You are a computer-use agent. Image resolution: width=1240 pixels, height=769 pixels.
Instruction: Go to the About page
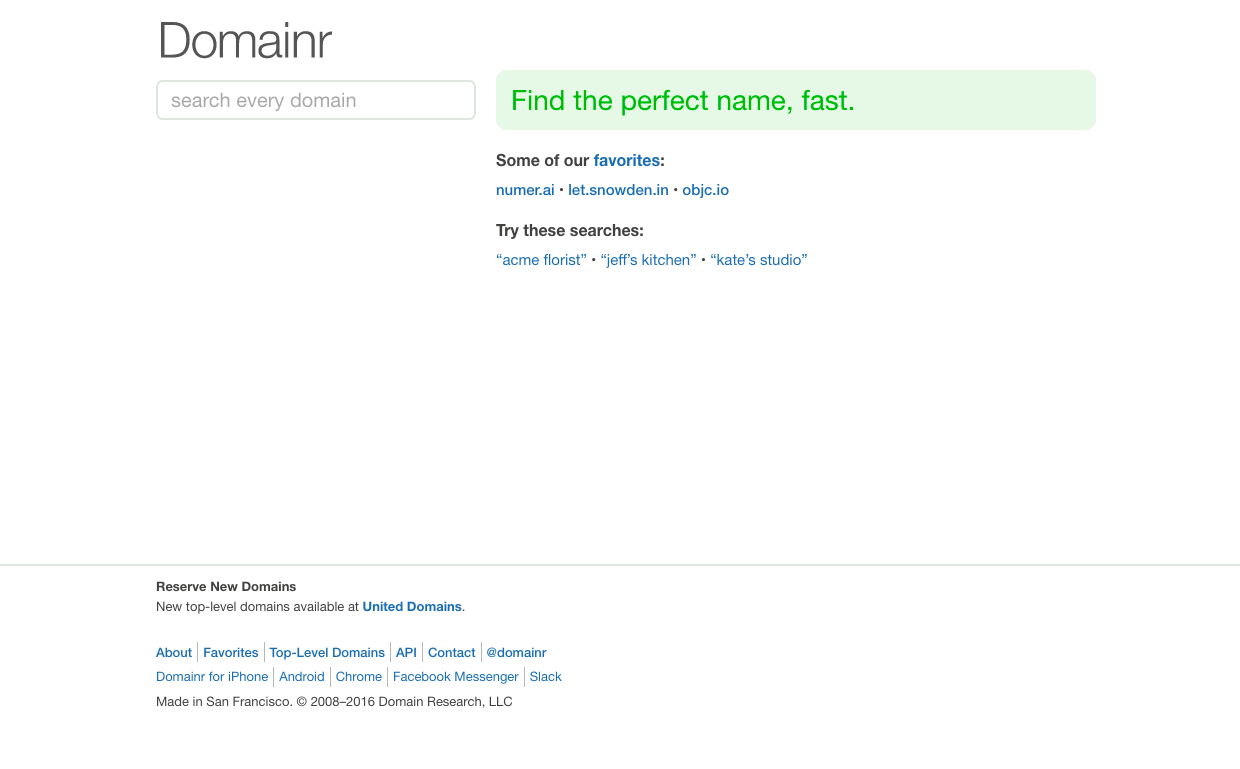click(174, 653)
